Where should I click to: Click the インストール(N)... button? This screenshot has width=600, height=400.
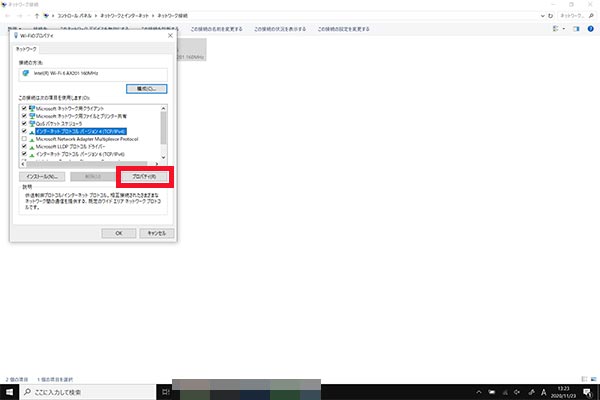(44, 176)
